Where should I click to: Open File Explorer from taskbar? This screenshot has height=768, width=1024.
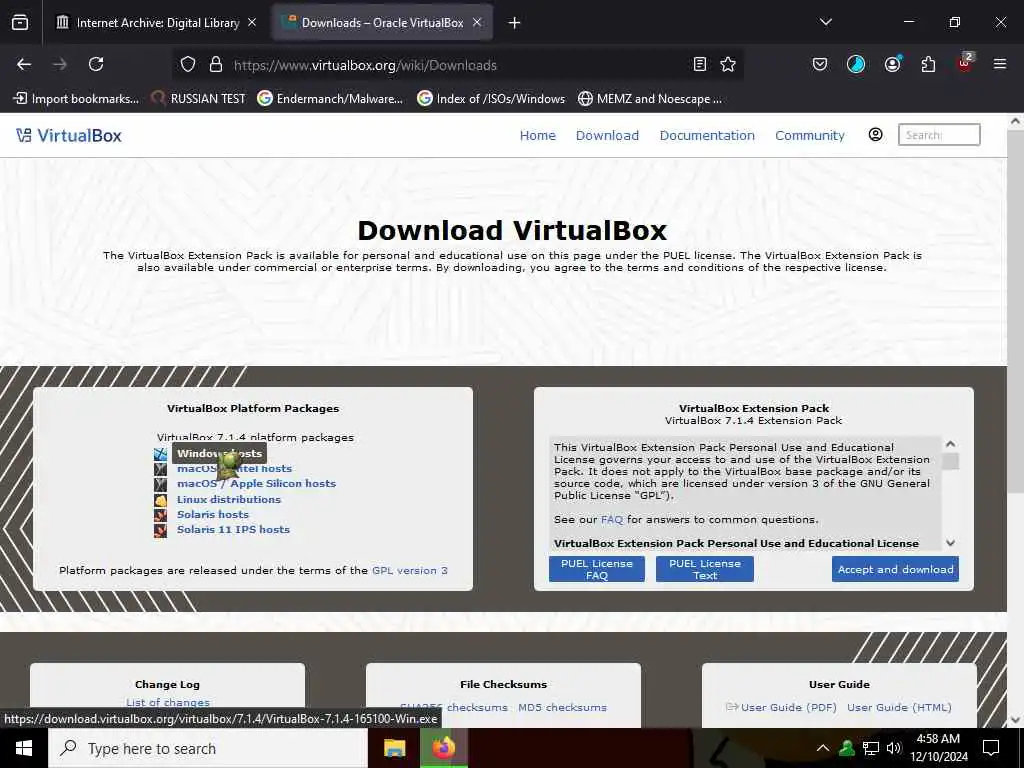coord(394,748)
